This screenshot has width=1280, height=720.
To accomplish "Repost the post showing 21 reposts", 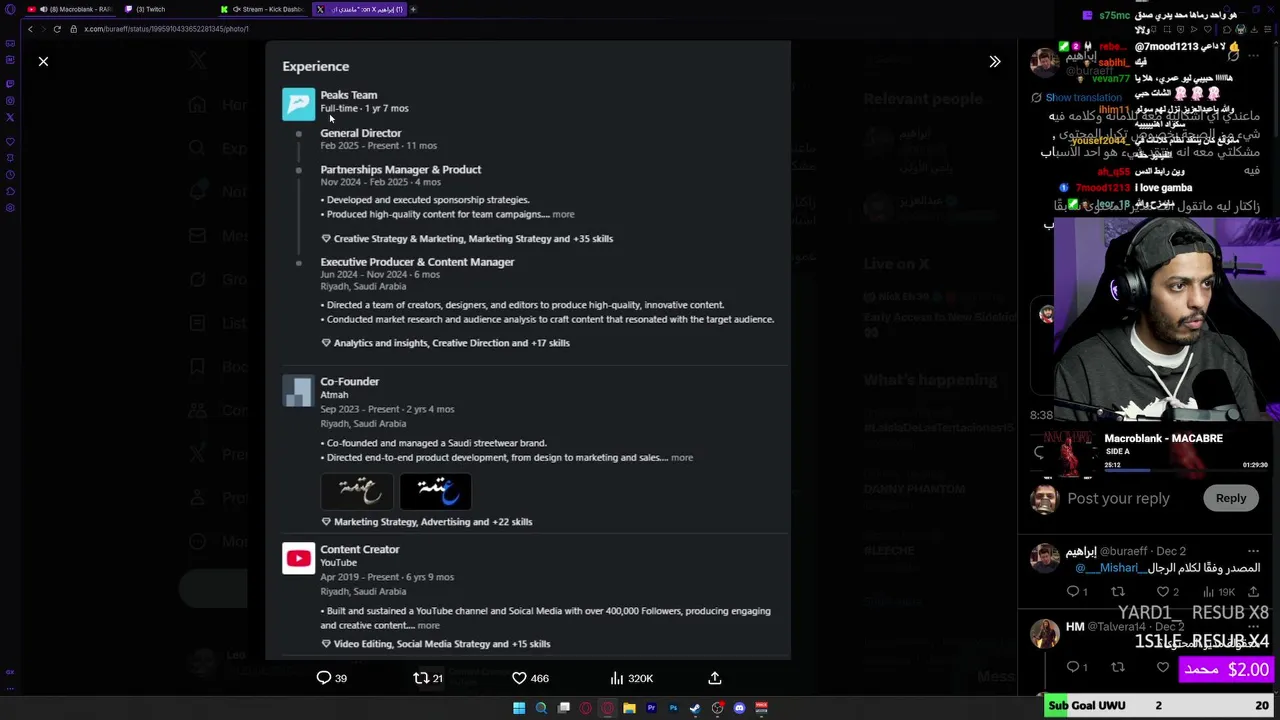I will pyautogui.click(x=428, y=678).
